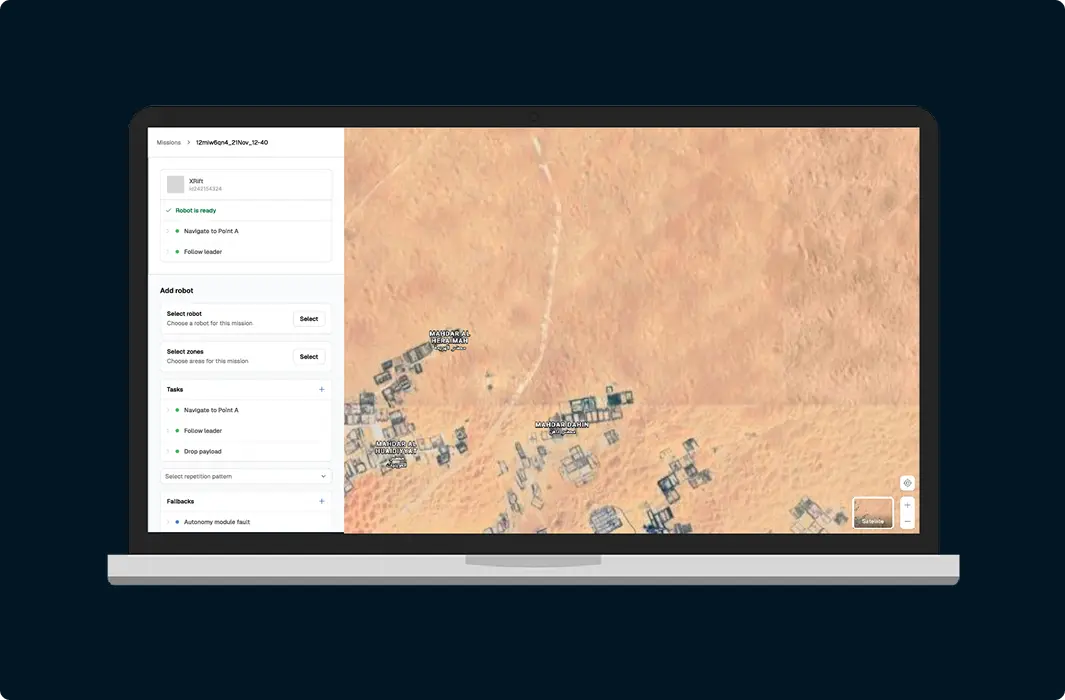
Task: Zoom in on the map
Action: [x=907, y=505]
